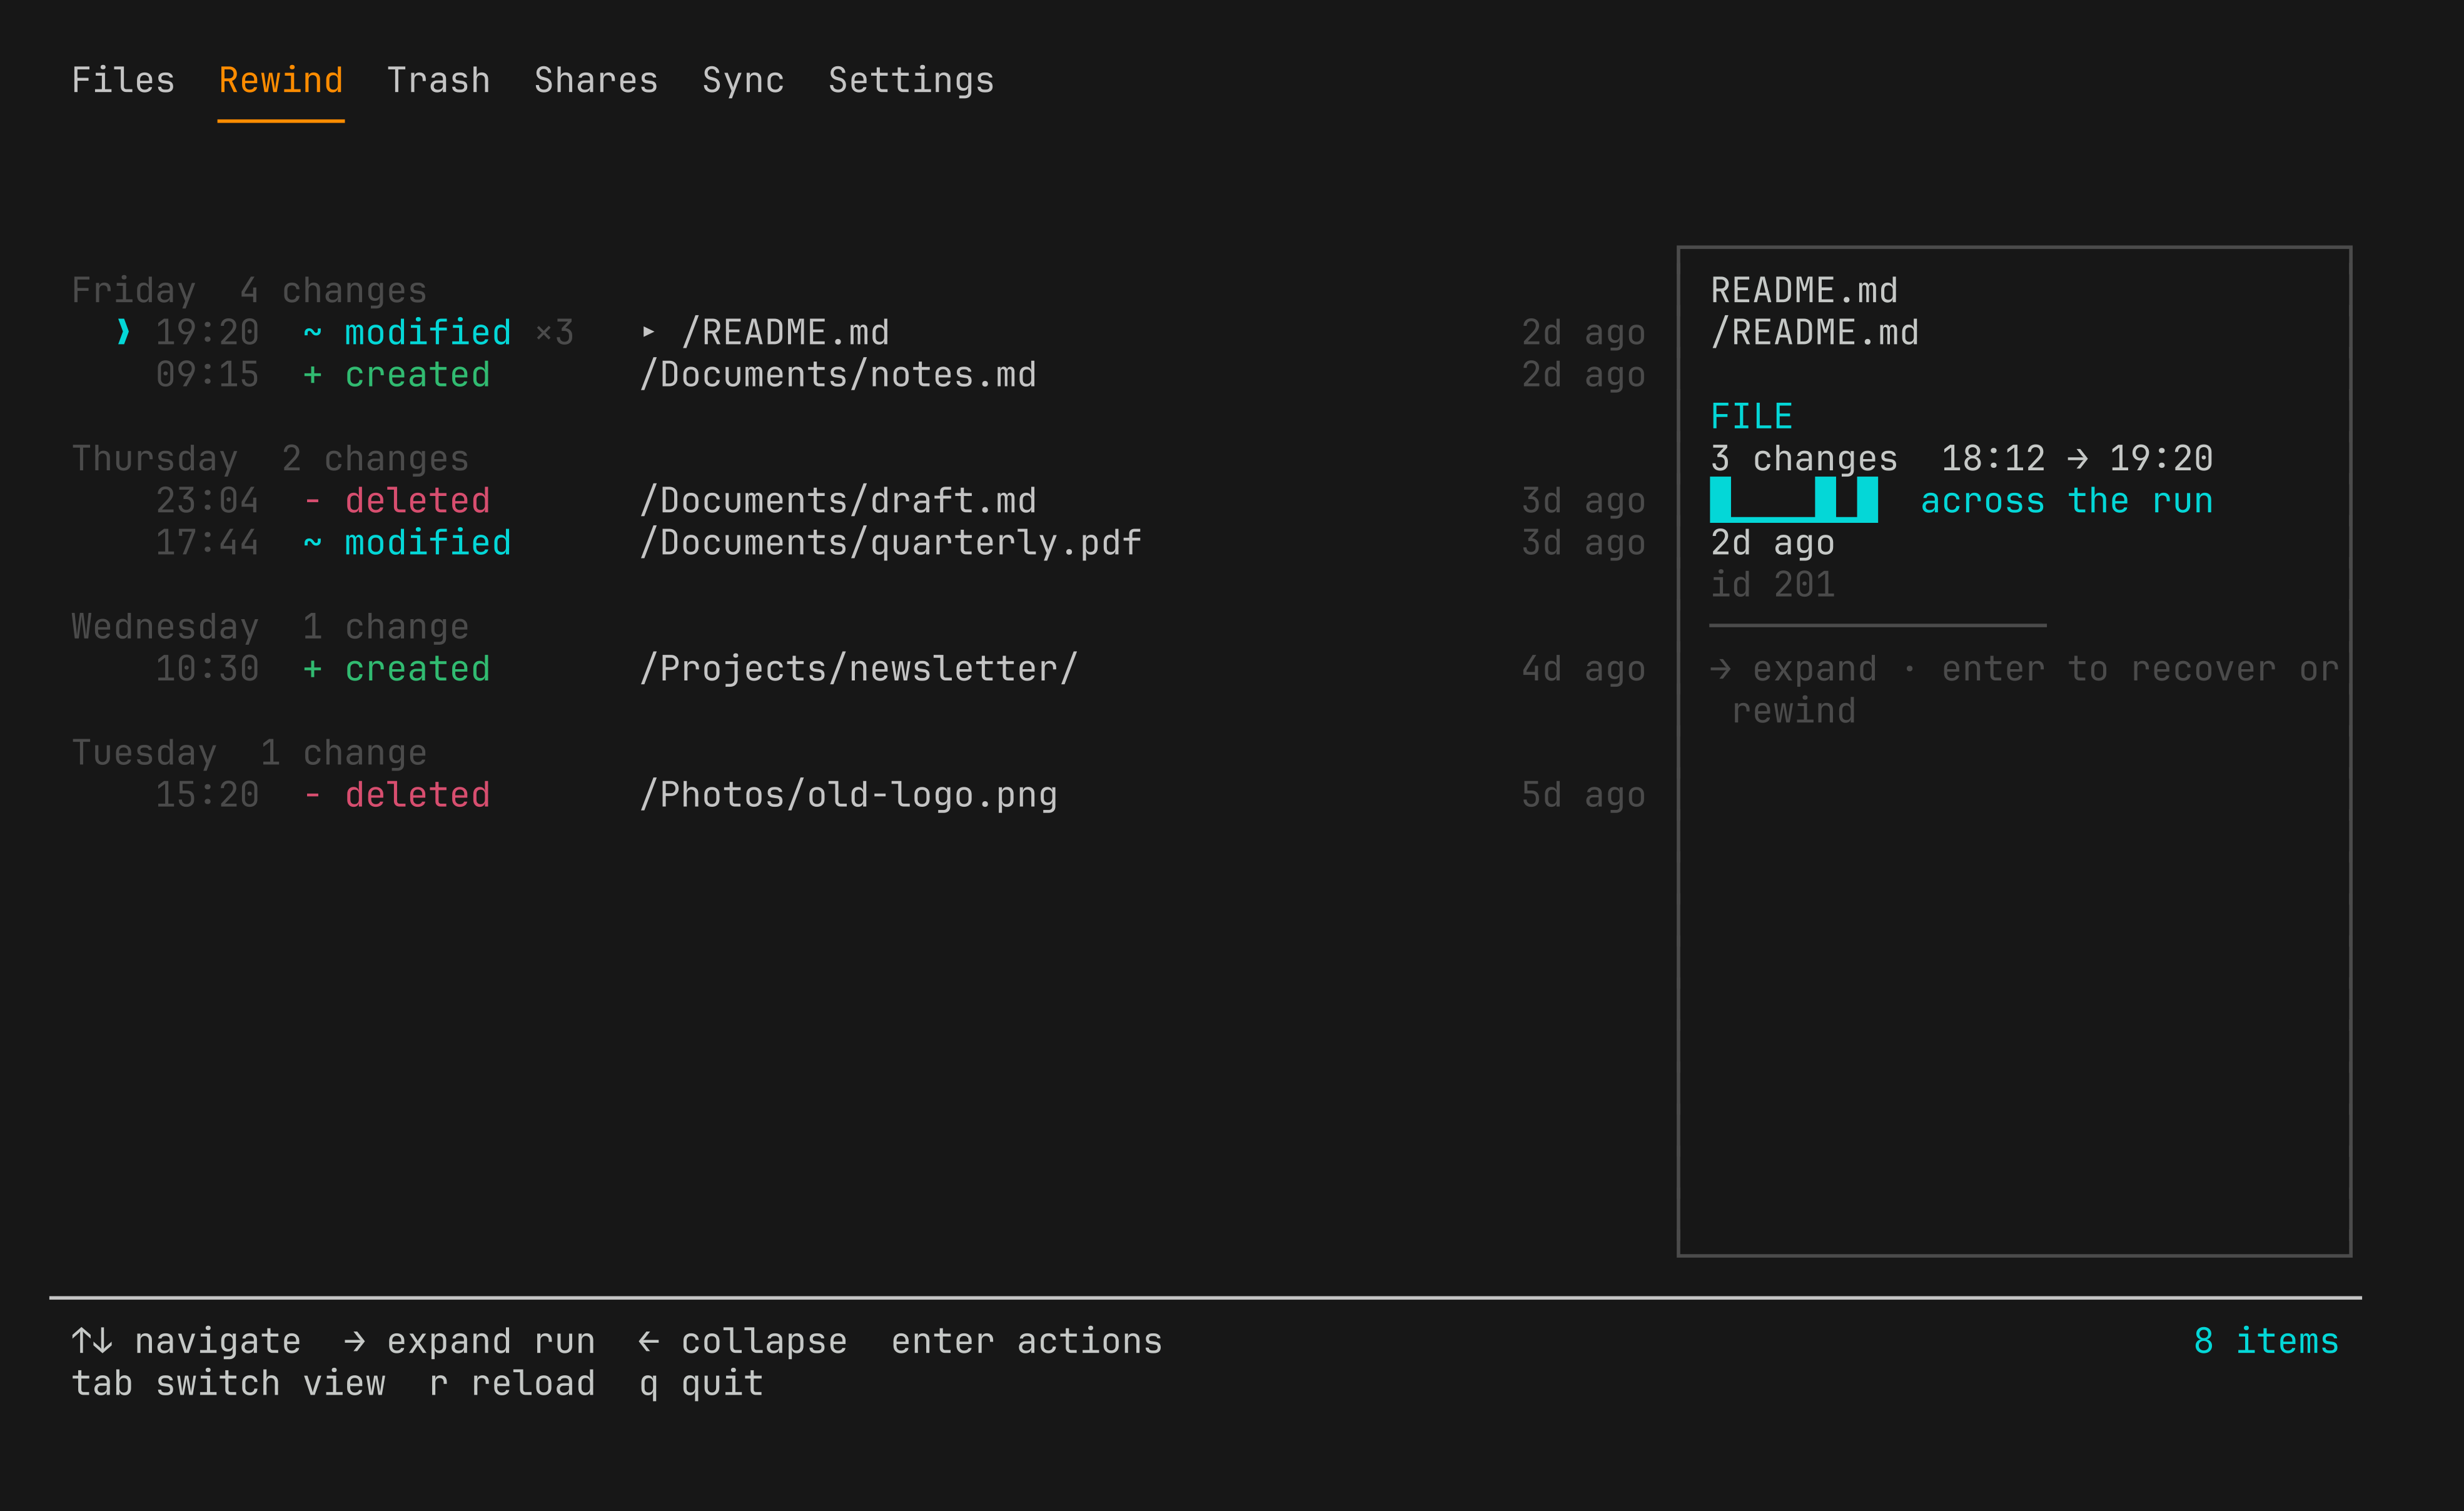Click the created label for newsletter
Image resolution: width=2464 pixels, height=1511 pixels.
tap(418, 668)
